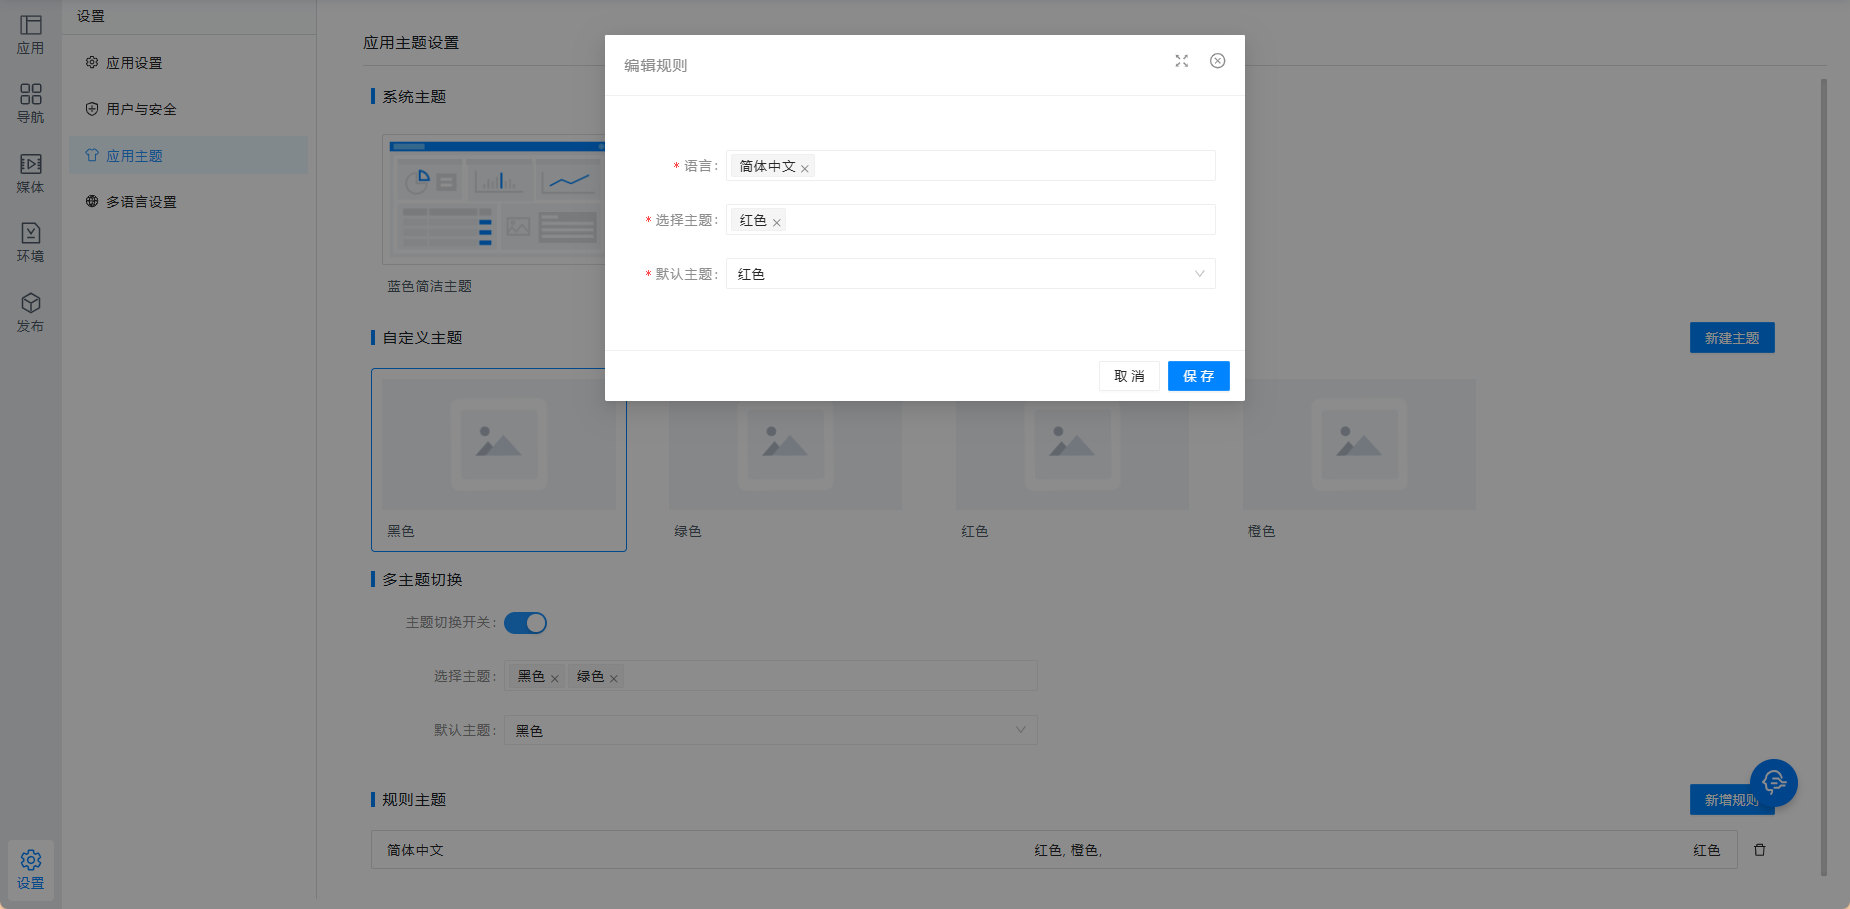Remove the 红色 tag in dialog 选择主题
This screenshot has height=909, width=1850.
777,222
